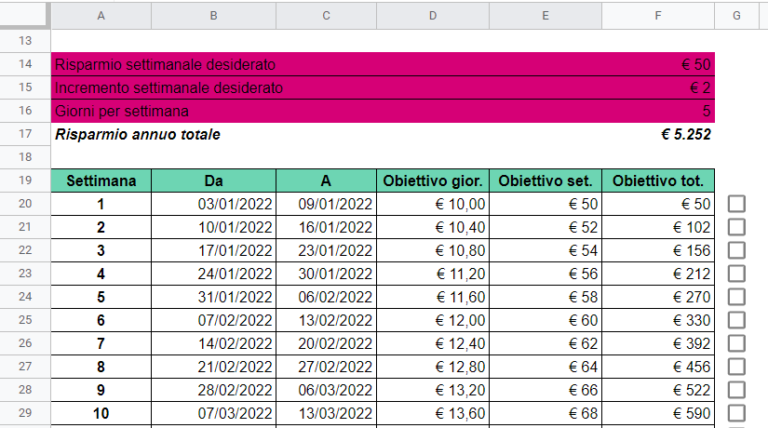Select column E header
The image size is (768, 428).
pyautogui.click(x=545, y=16)
